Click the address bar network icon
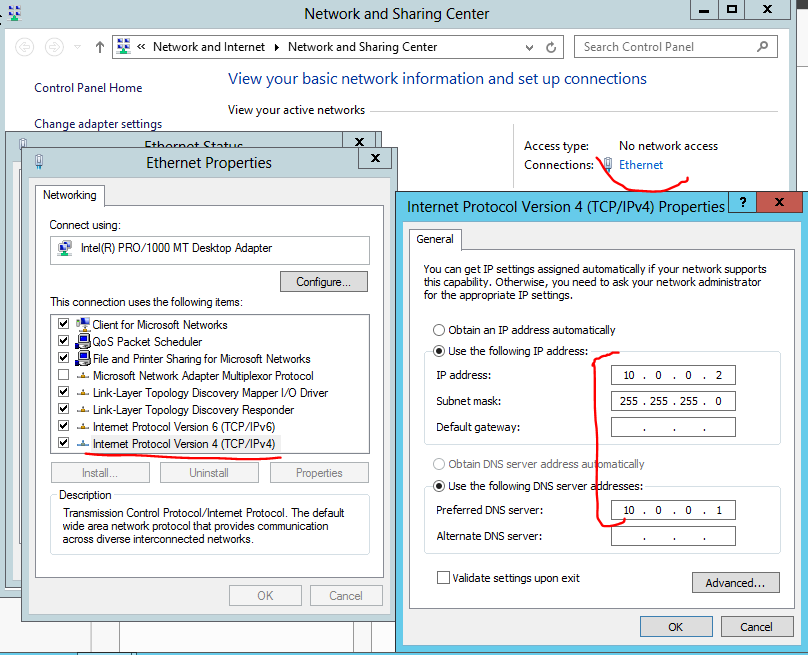808x655 pixels. [x=124, y=46]
